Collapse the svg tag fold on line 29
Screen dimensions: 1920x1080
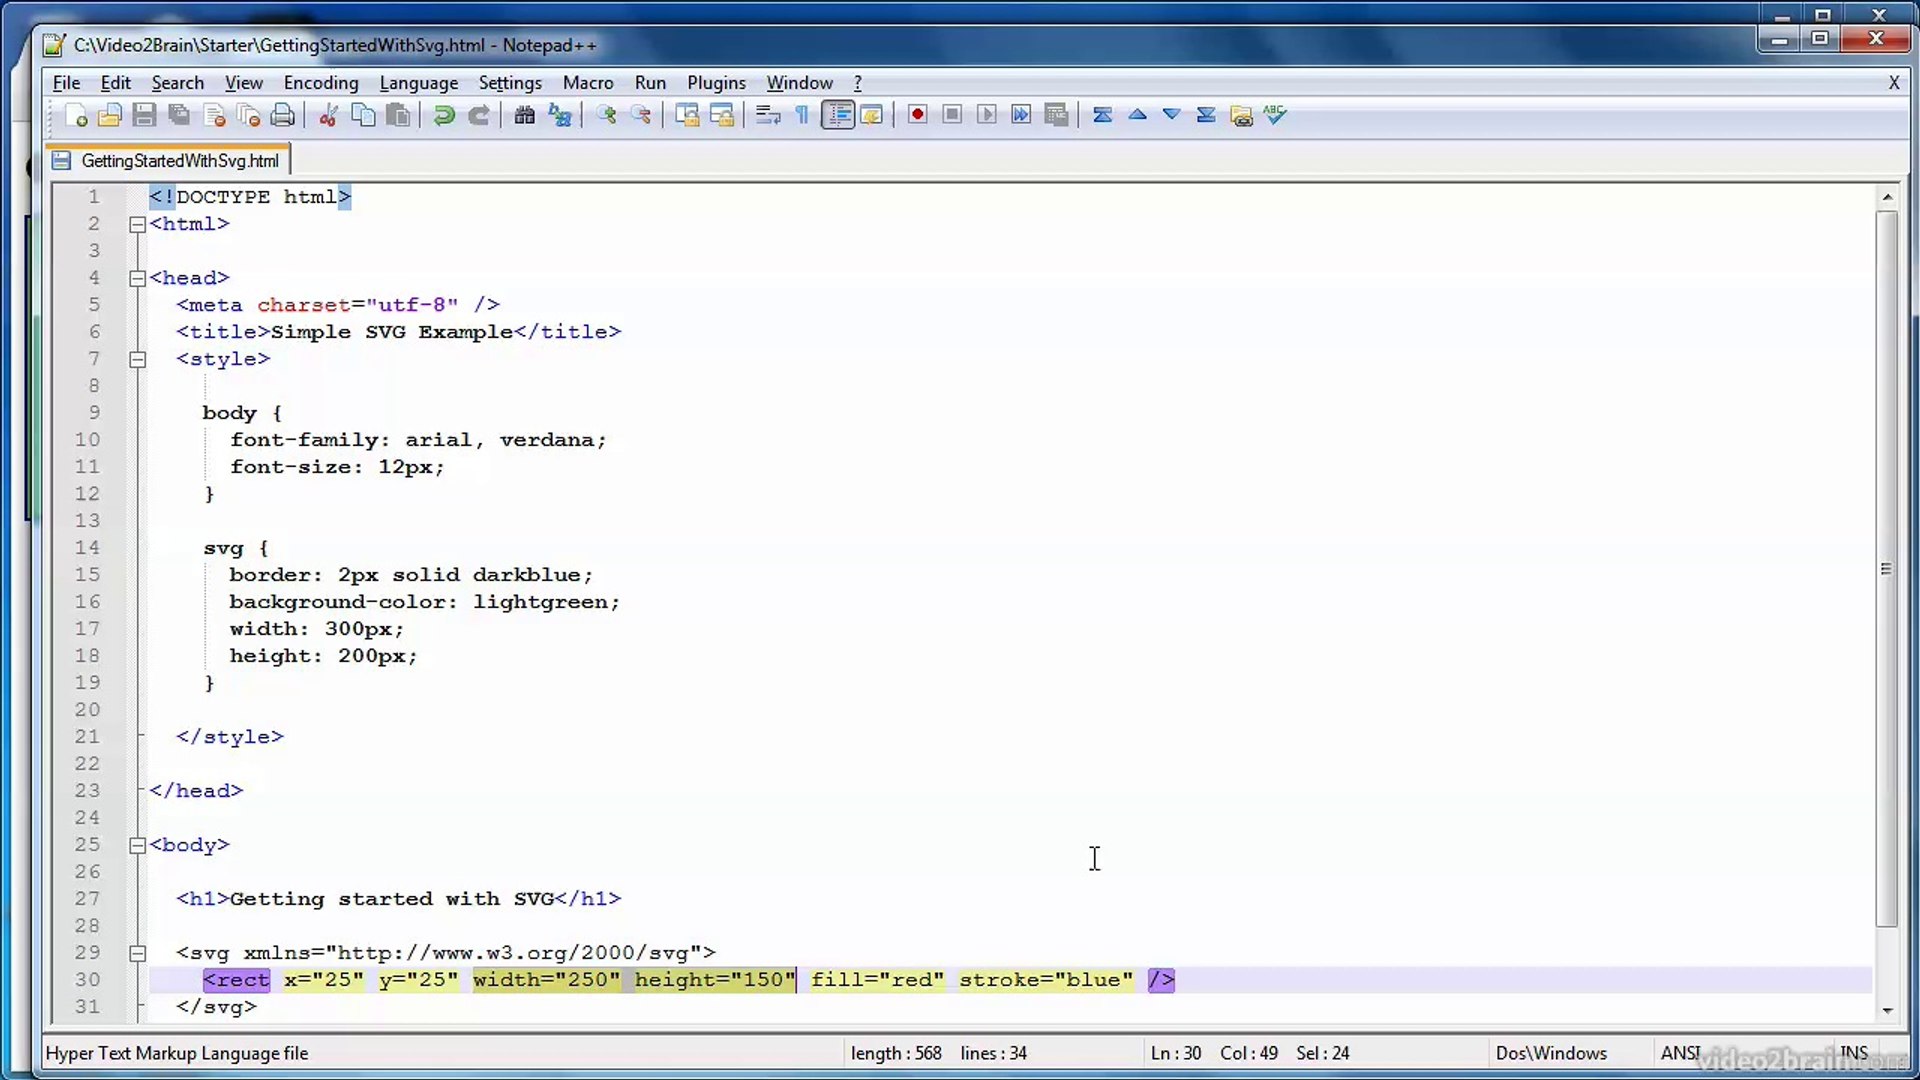[x=138, y=953]
